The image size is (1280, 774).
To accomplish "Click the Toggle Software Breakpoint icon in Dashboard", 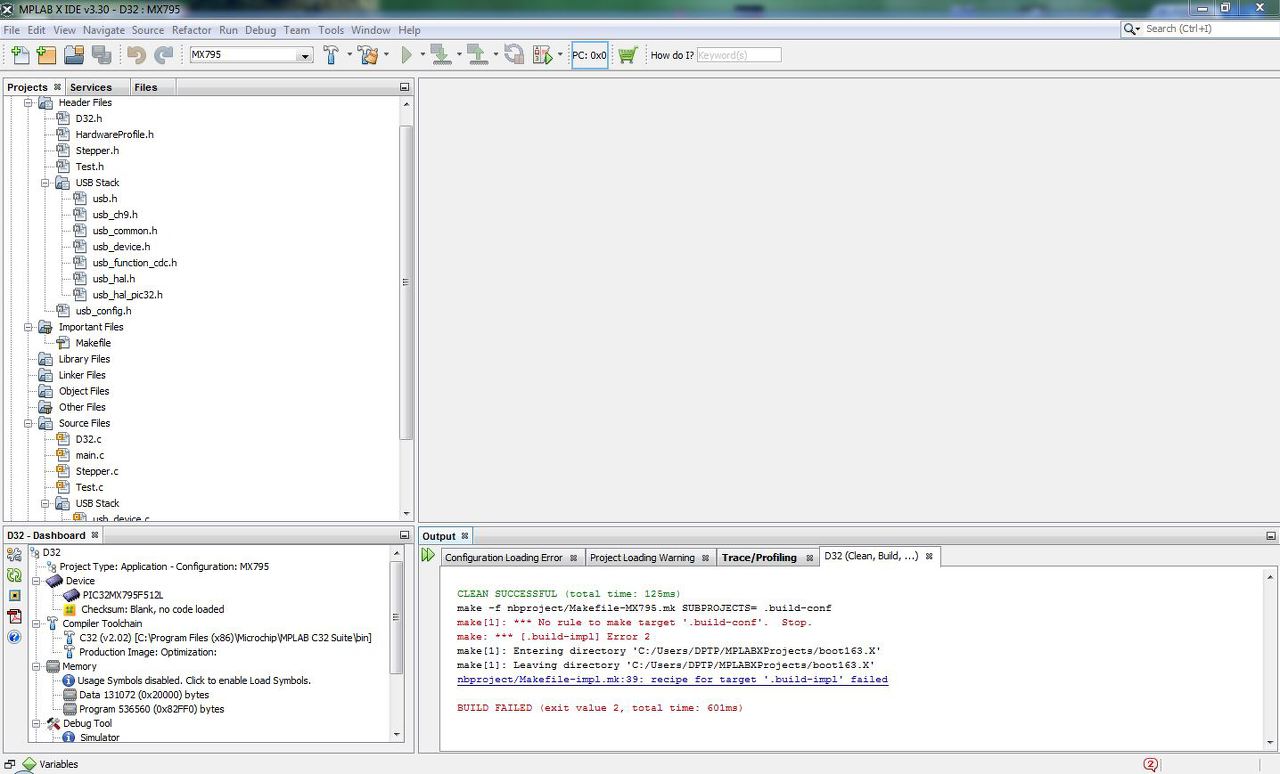I will (14, 596).
